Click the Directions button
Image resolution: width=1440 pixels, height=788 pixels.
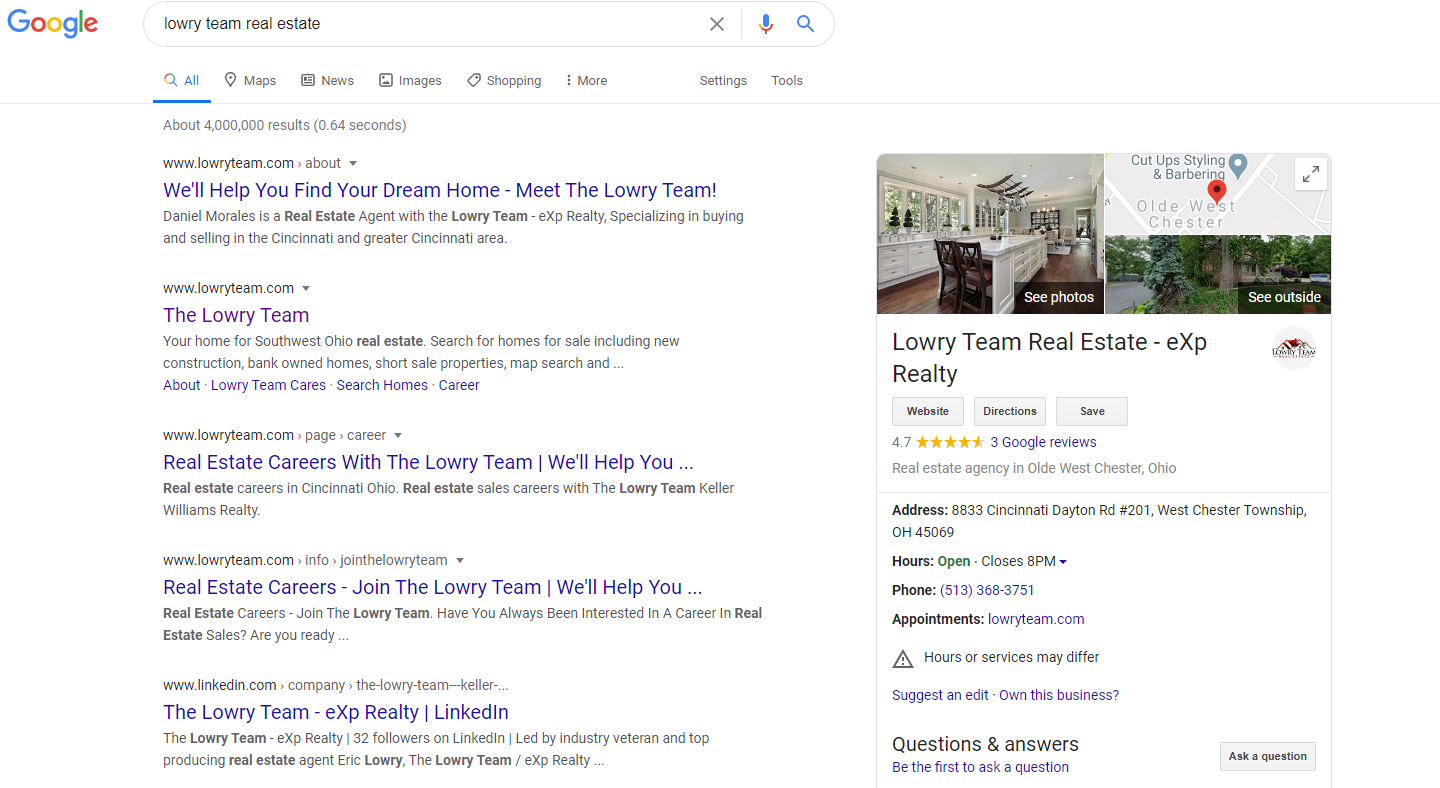point(1010,411)
